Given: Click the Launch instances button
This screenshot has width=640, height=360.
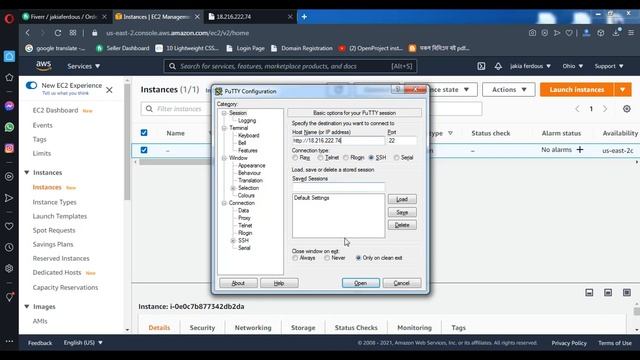Looking at the screenshot, I should pyautogui.click(x=576, y=89).
